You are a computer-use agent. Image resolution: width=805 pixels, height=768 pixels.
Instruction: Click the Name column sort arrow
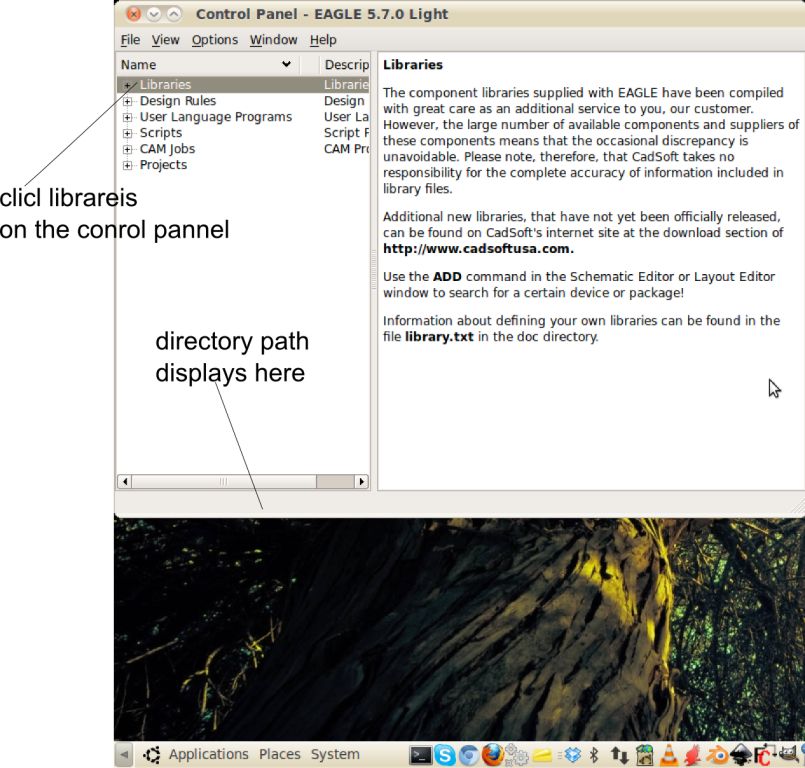286,64
